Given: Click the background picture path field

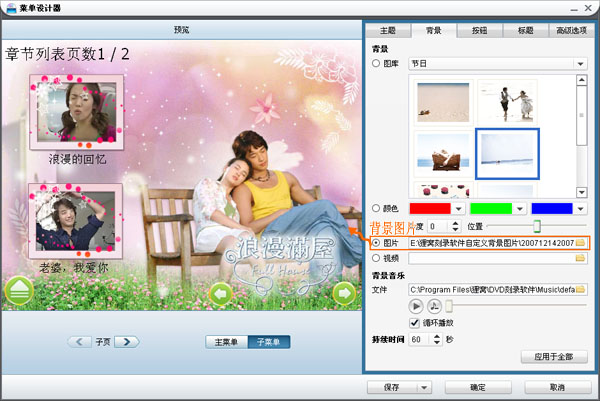Looking at the screenshot, I should [492, 243].
